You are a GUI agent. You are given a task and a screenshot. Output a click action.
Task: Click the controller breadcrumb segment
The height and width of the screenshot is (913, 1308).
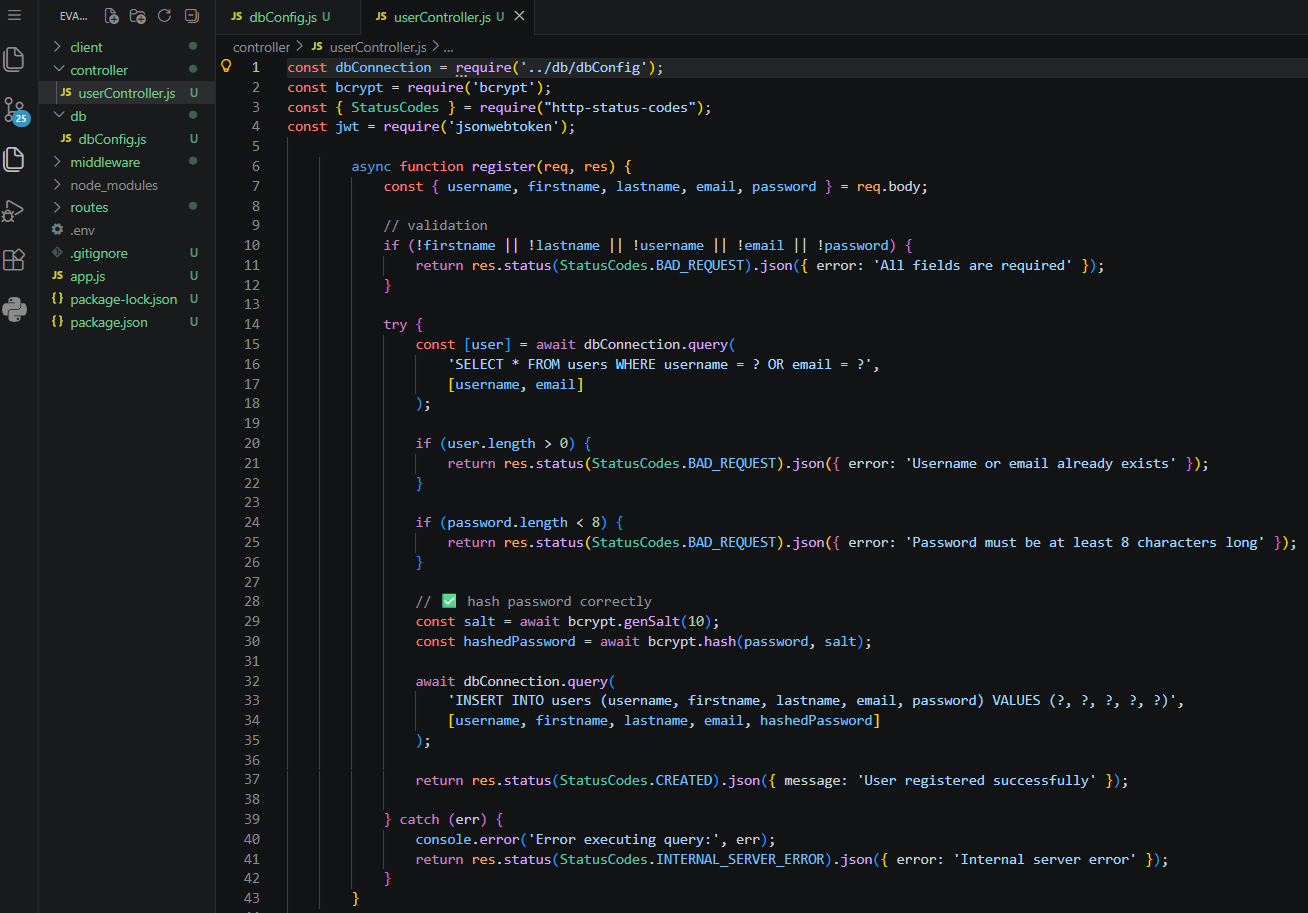261,47
